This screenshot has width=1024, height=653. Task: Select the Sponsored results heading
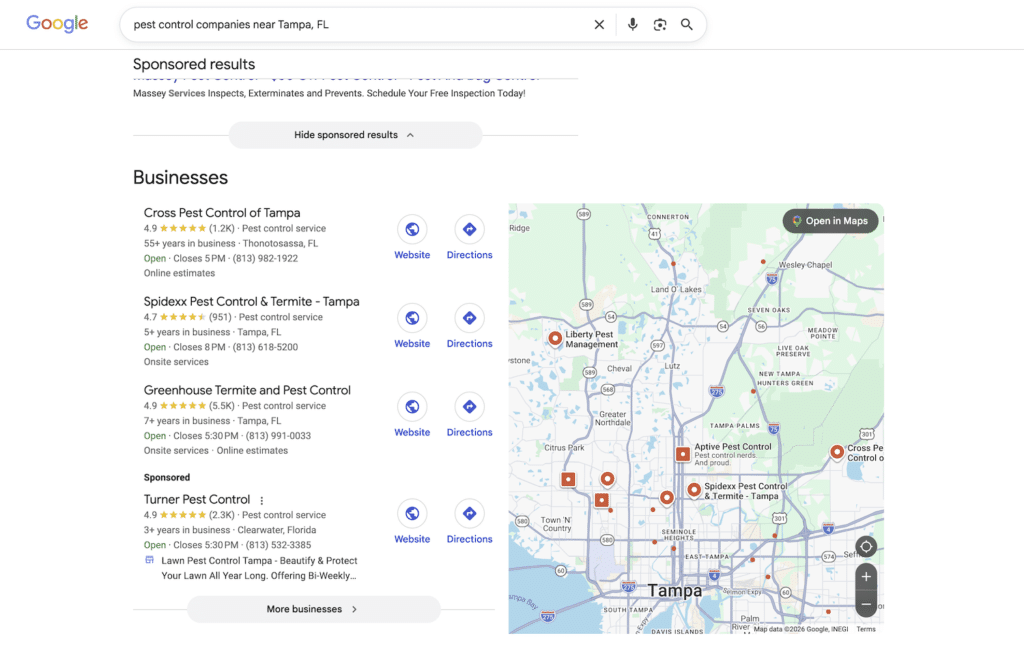194,64
